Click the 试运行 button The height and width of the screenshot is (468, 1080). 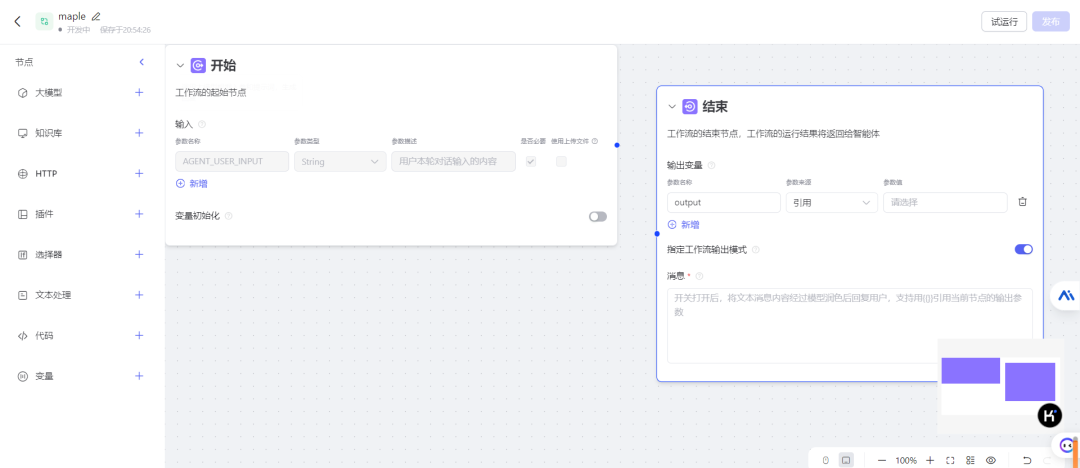click(1004, 21)
